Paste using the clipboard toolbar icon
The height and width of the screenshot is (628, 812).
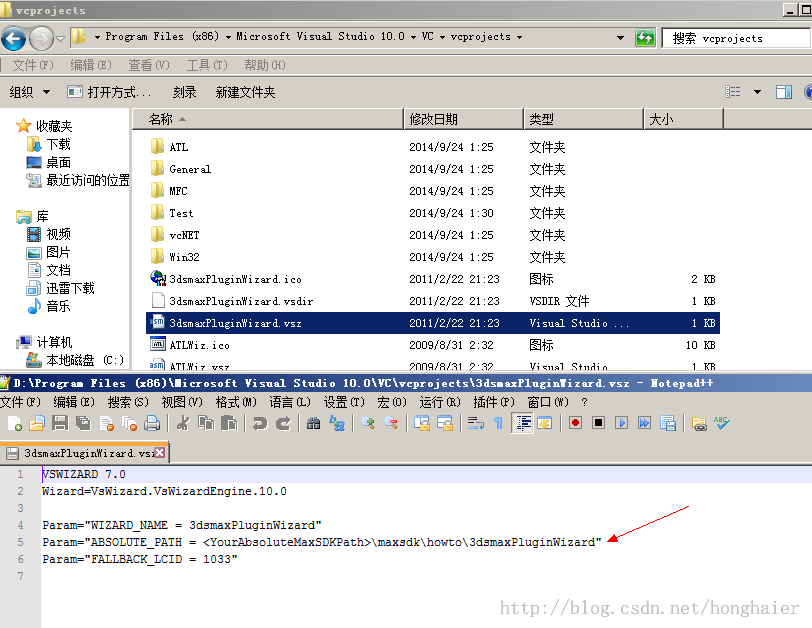click(x=228, y=423)
